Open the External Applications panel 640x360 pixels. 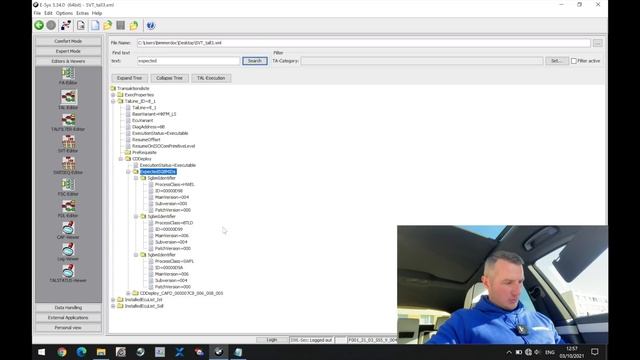point(68,318)
